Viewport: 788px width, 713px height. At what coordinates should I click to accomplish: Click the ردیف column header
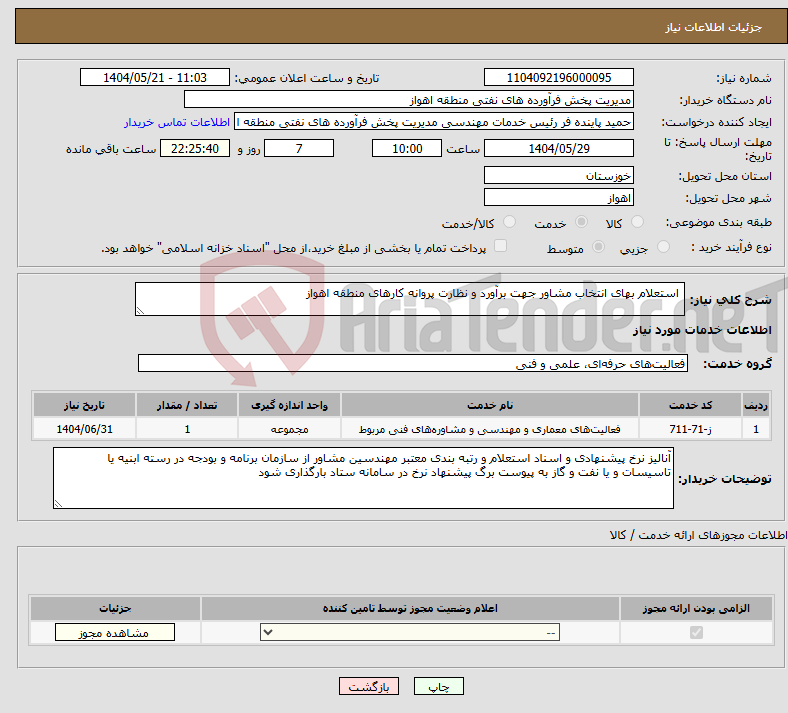point(756,405)
